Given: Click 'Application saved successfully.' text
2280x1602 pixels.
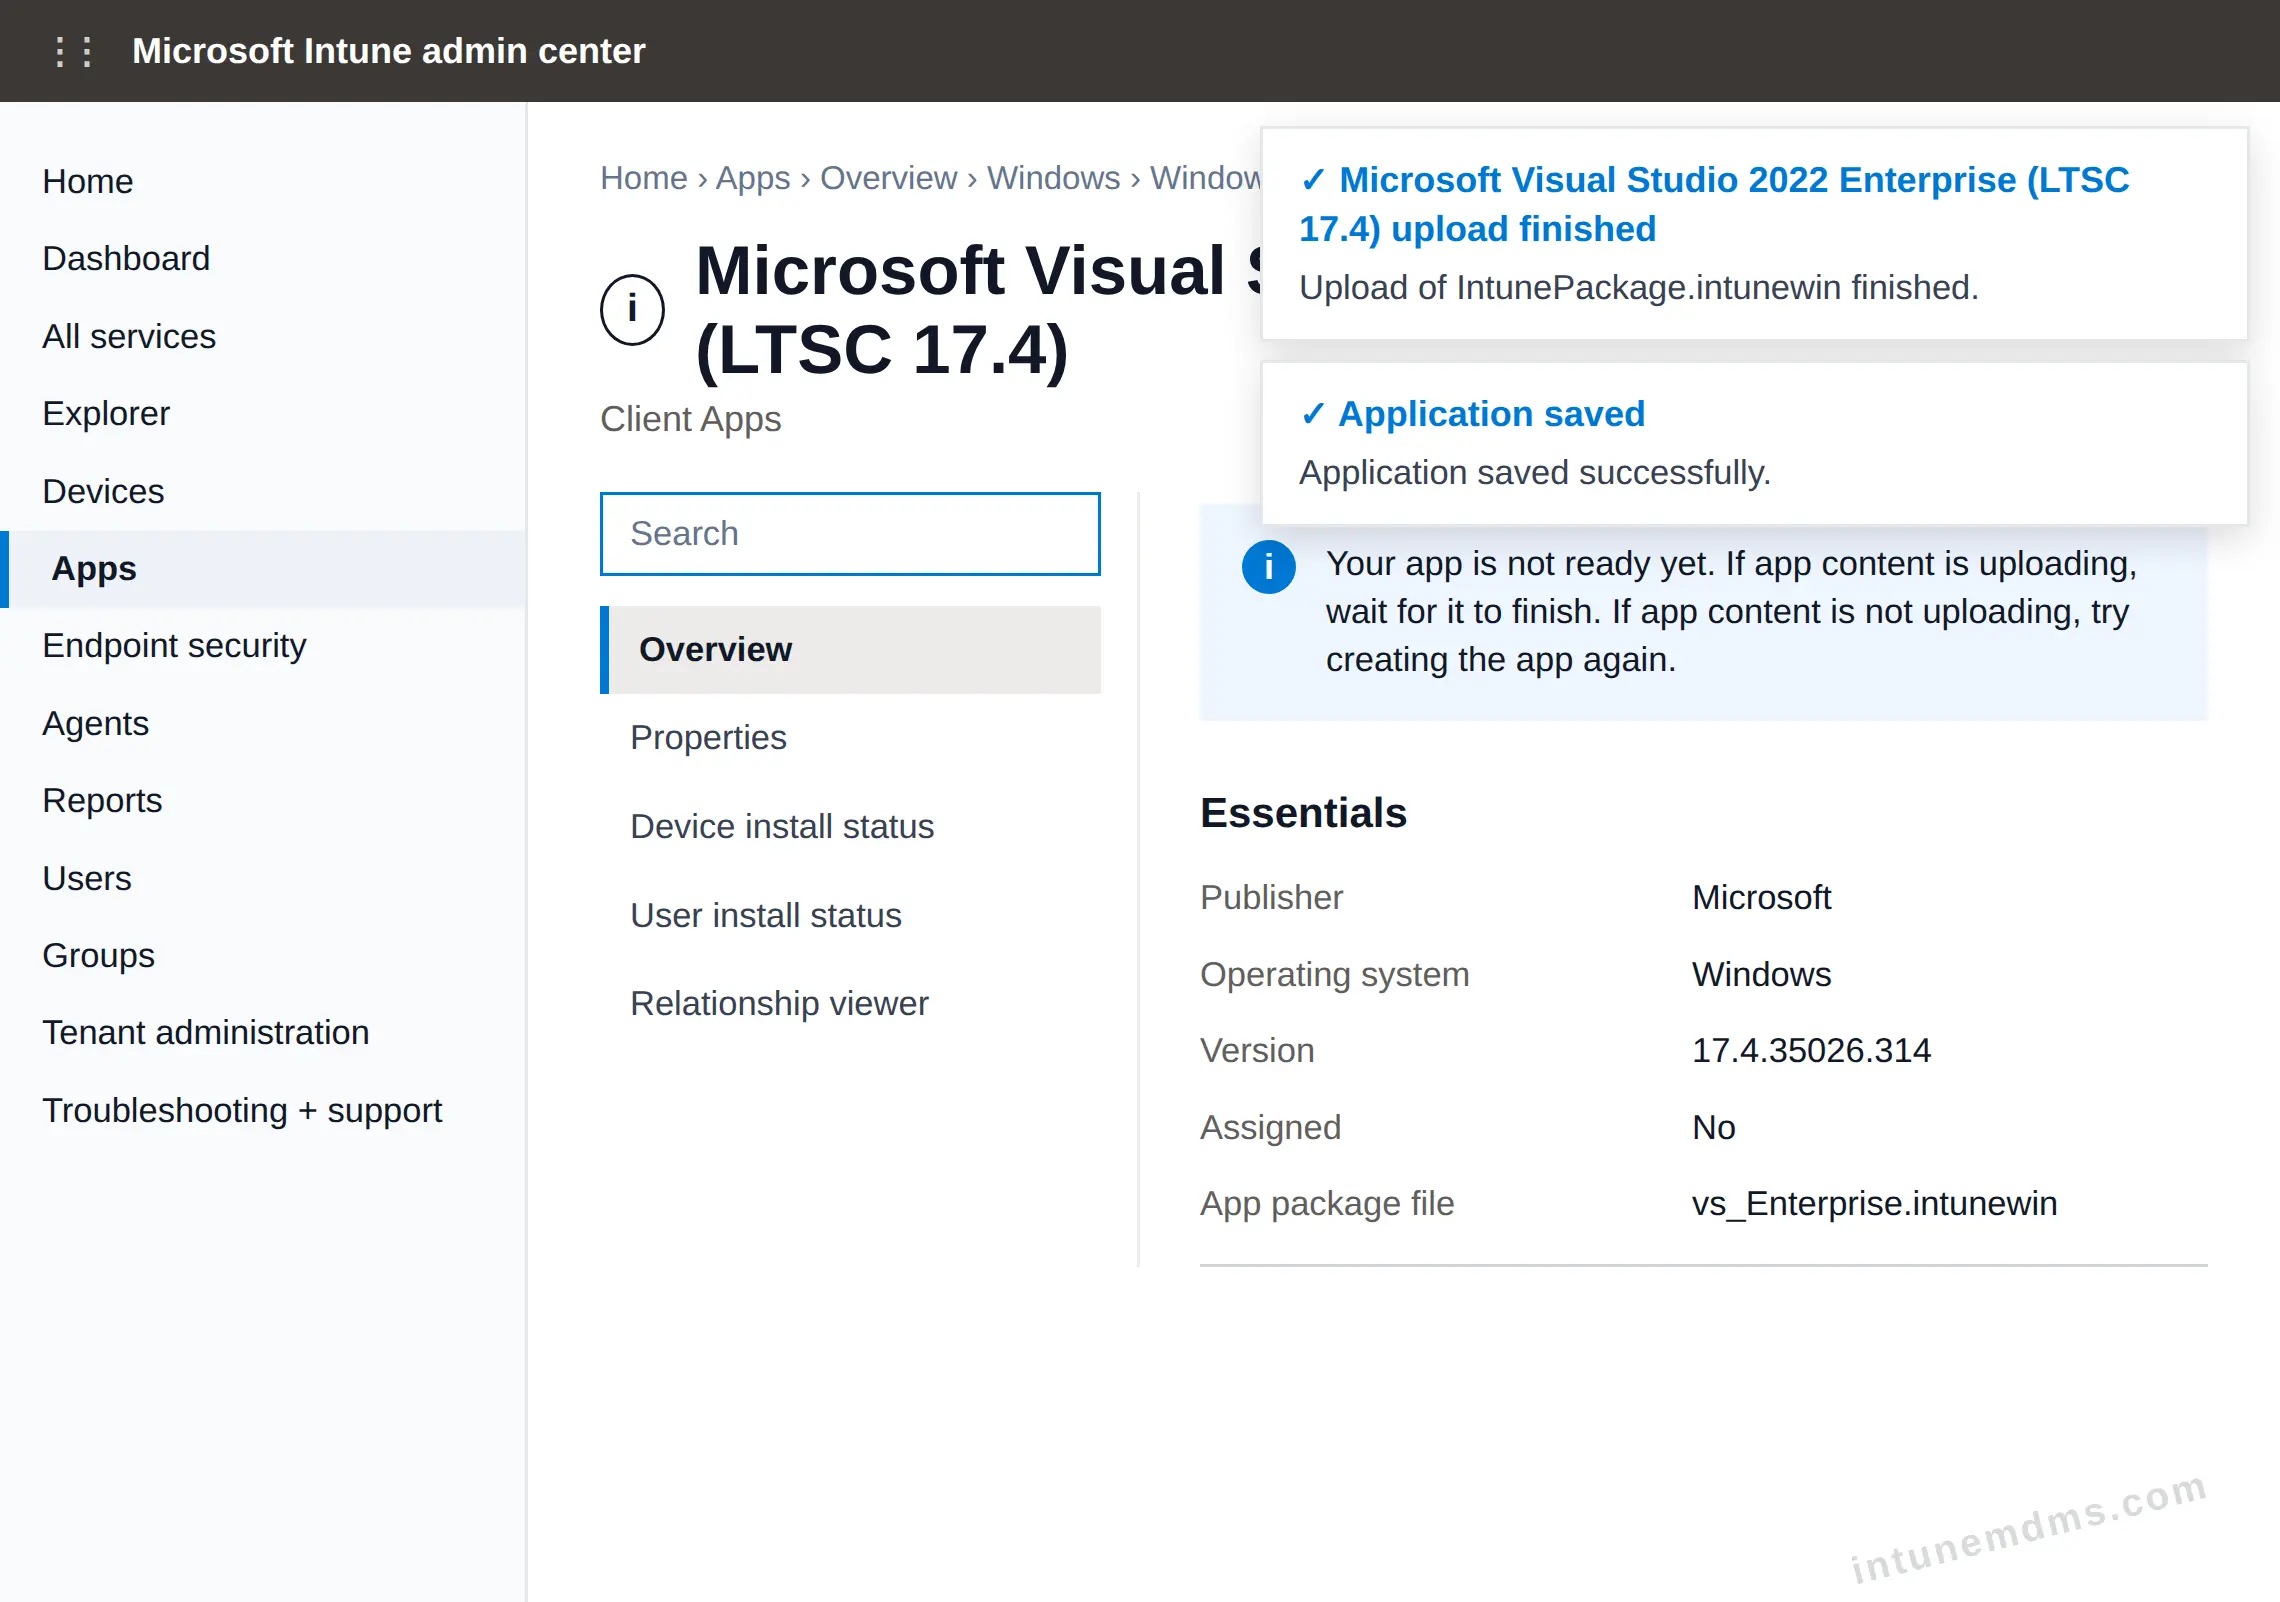Looking at the screenshot, I should pos(1535,472).
